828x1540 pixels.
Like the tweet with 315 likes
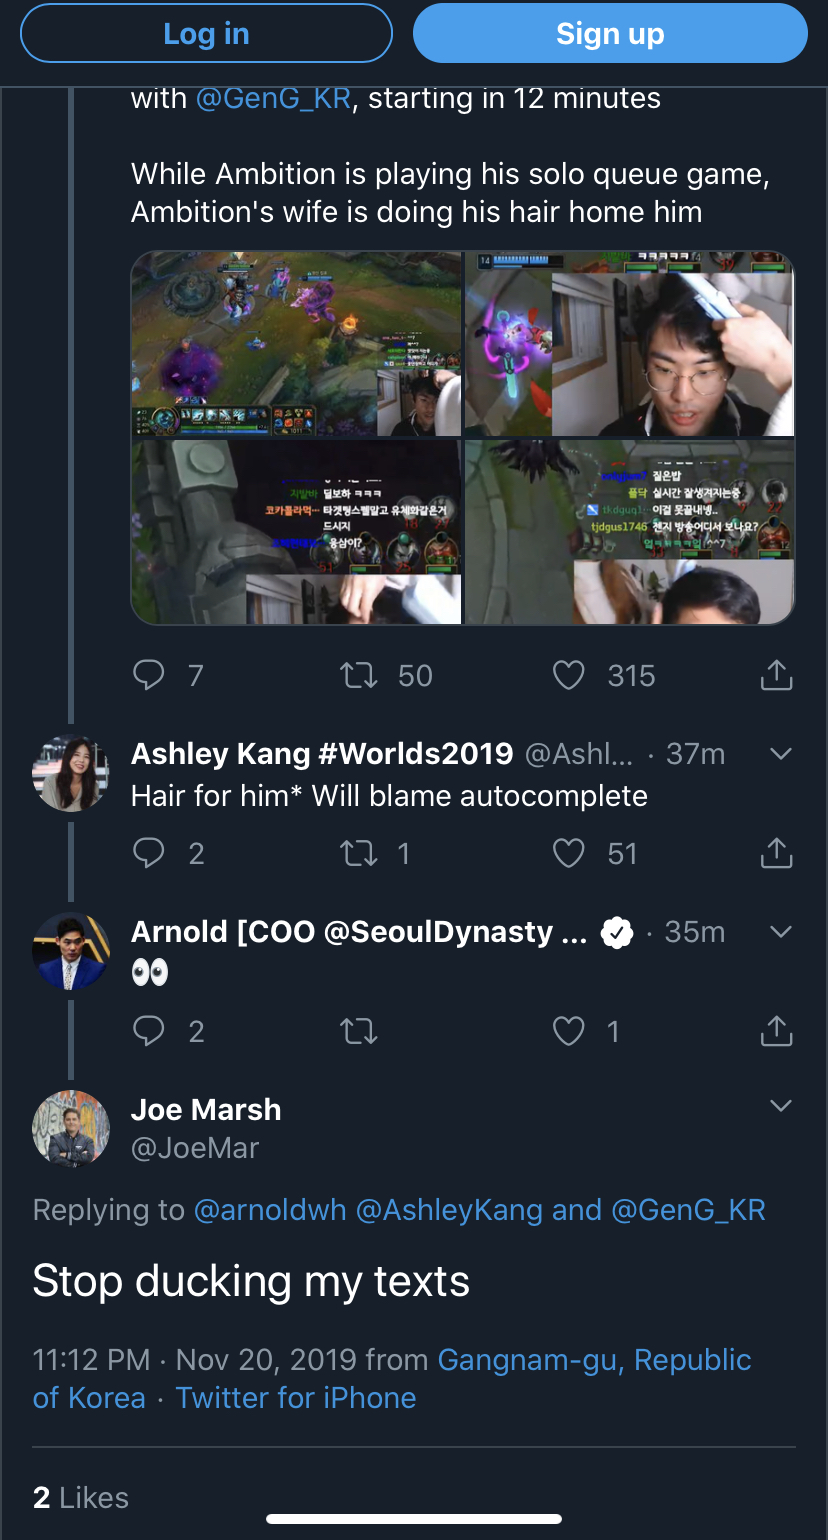coord(569,676)
